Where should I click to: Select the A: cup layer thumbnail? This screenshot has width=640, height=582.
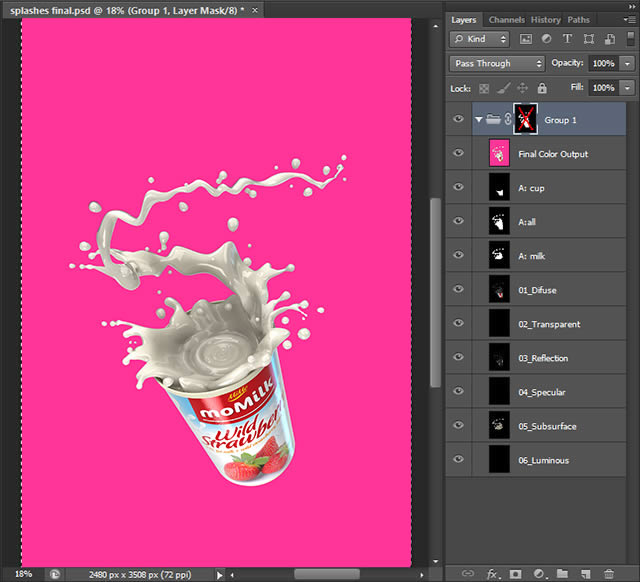coord(499,187)
